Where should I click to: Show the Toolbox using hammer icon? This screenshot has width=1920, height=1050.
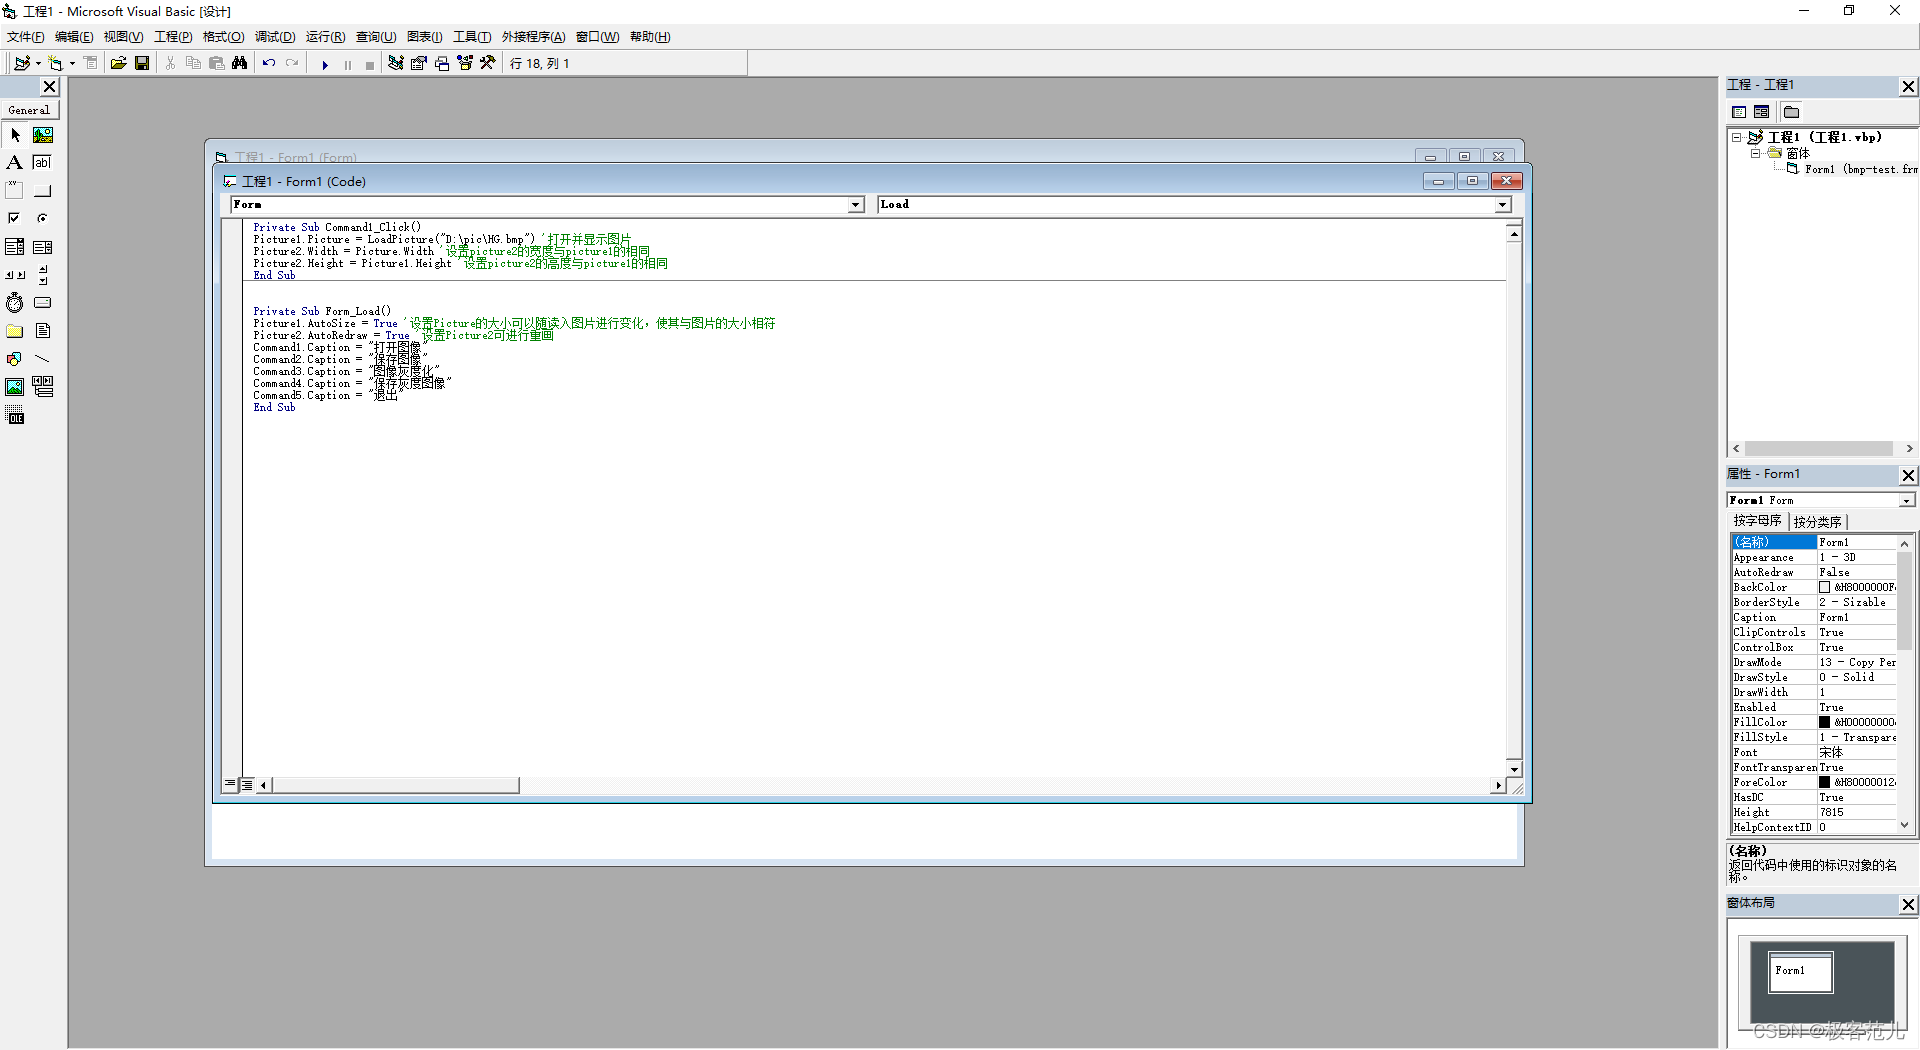488,63
